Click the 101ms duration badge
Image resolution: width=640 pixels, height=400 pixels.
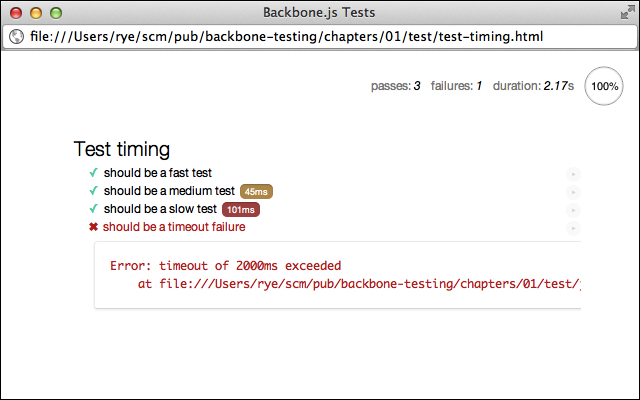coord(241,209)
